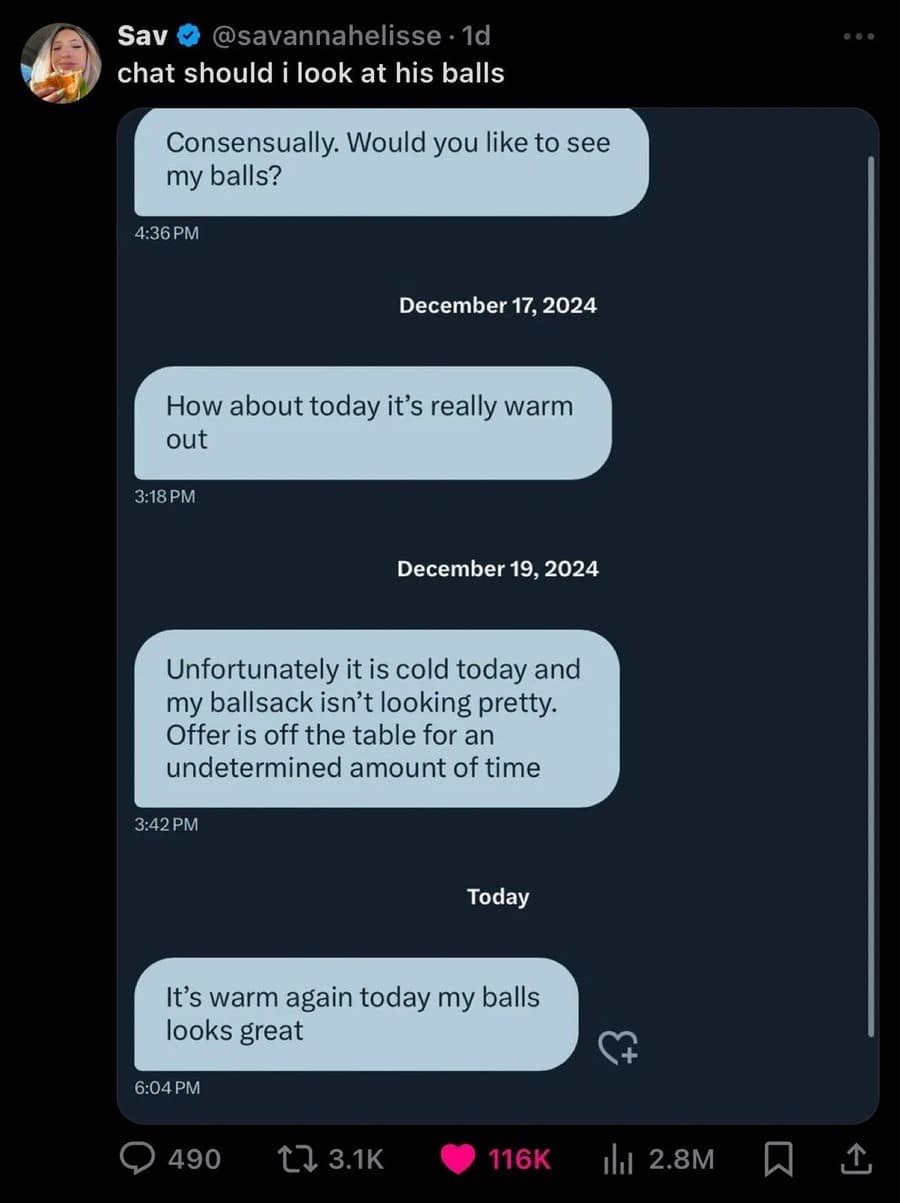Click the upload arrow at bottom right

coord(857,1159)
